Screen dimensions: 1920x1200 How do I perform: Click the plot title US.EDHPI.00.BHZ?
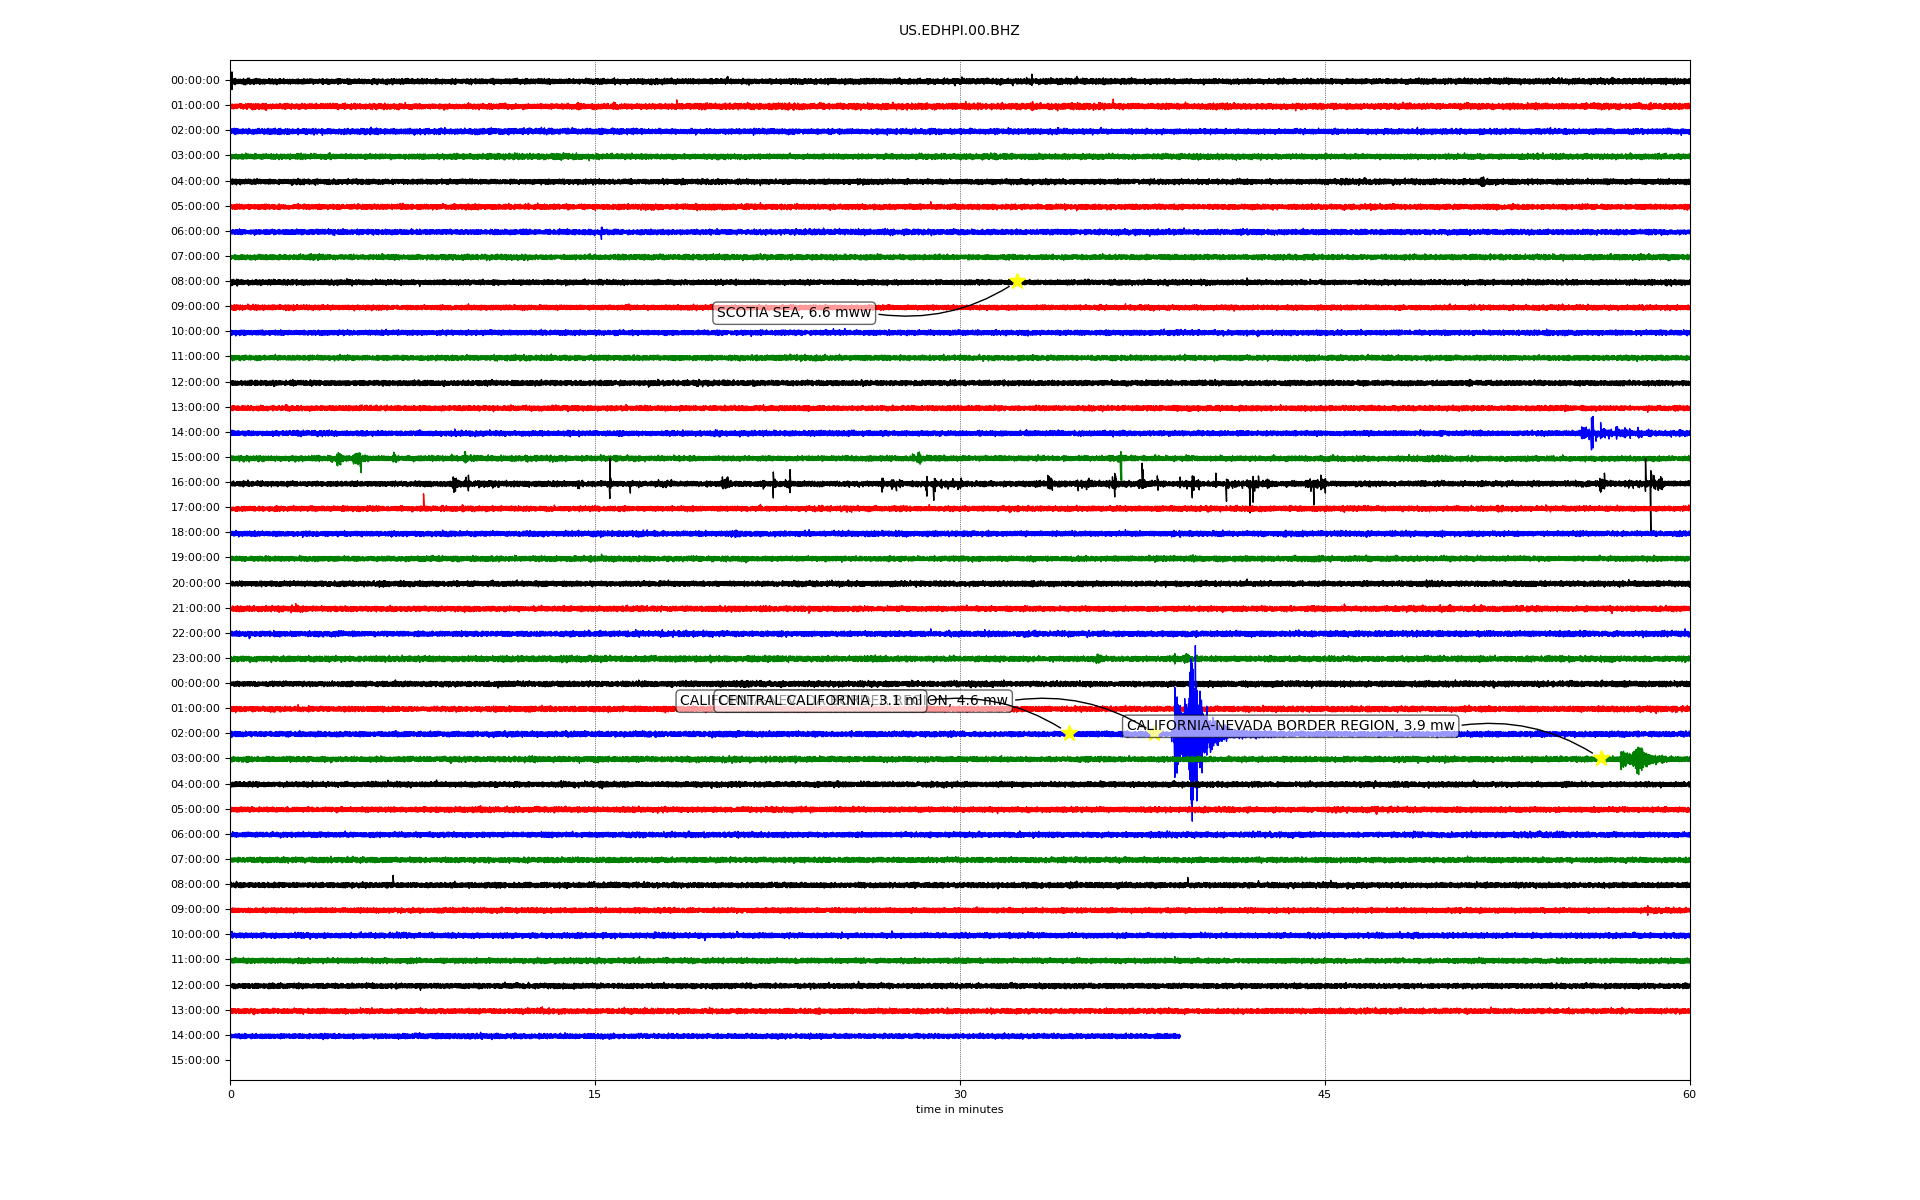[x=959, y=31]
